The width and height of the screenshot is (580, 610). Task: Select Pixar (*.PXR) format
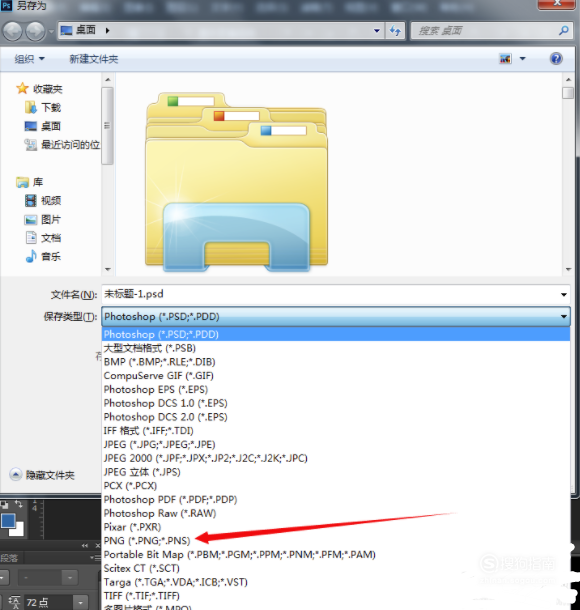[336, 527]
